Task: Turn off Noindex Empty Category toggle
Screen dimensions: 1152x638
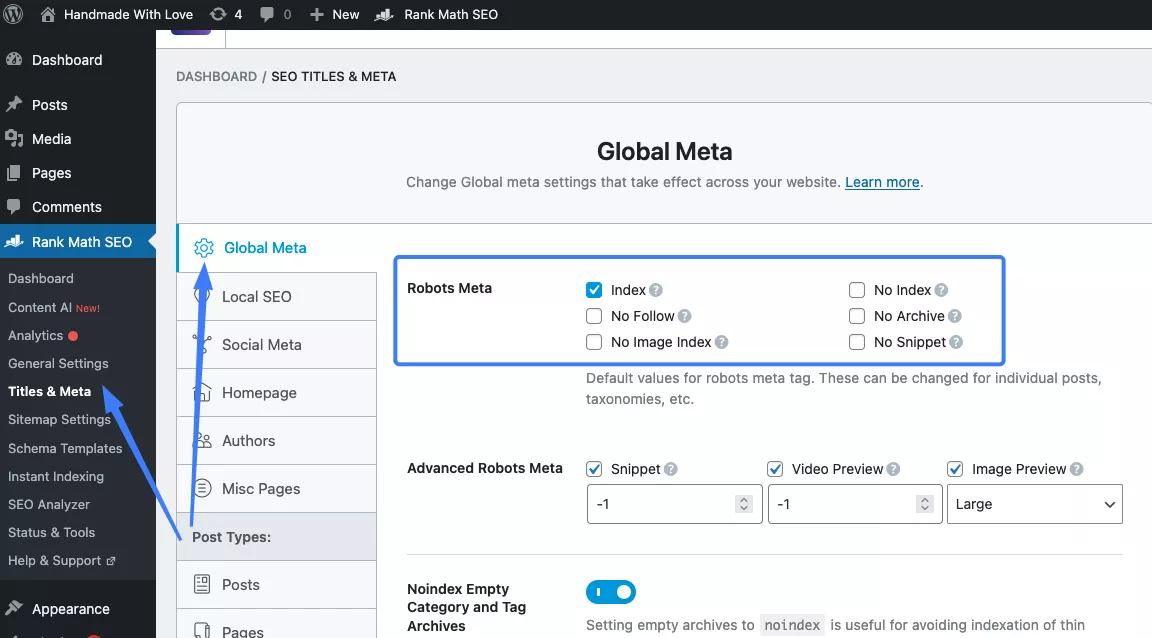Action: tap(611, 592)
